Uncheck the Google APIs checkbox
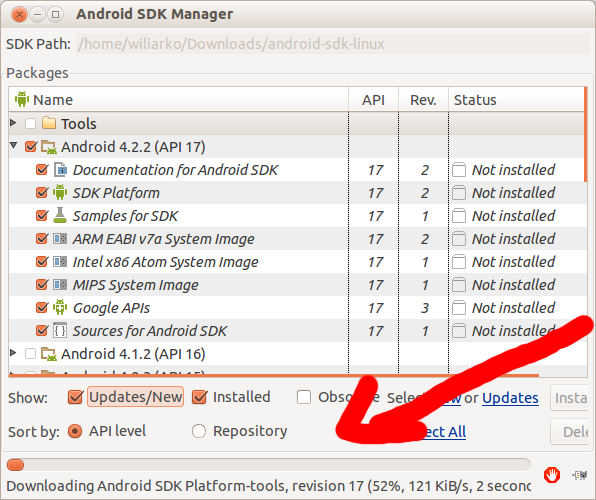Viewport: 596px width, 500px height. [42, 307]
